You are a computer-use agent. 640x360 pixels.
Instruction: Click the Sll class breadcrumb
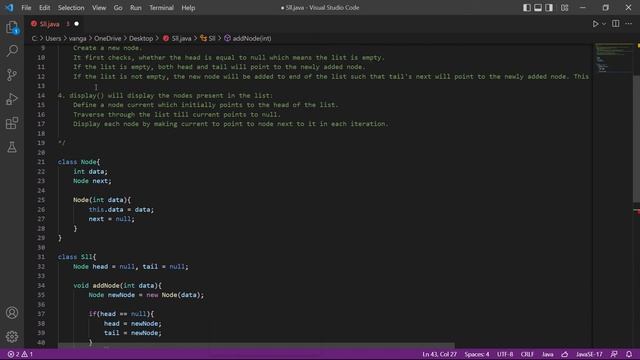[208, 38]
